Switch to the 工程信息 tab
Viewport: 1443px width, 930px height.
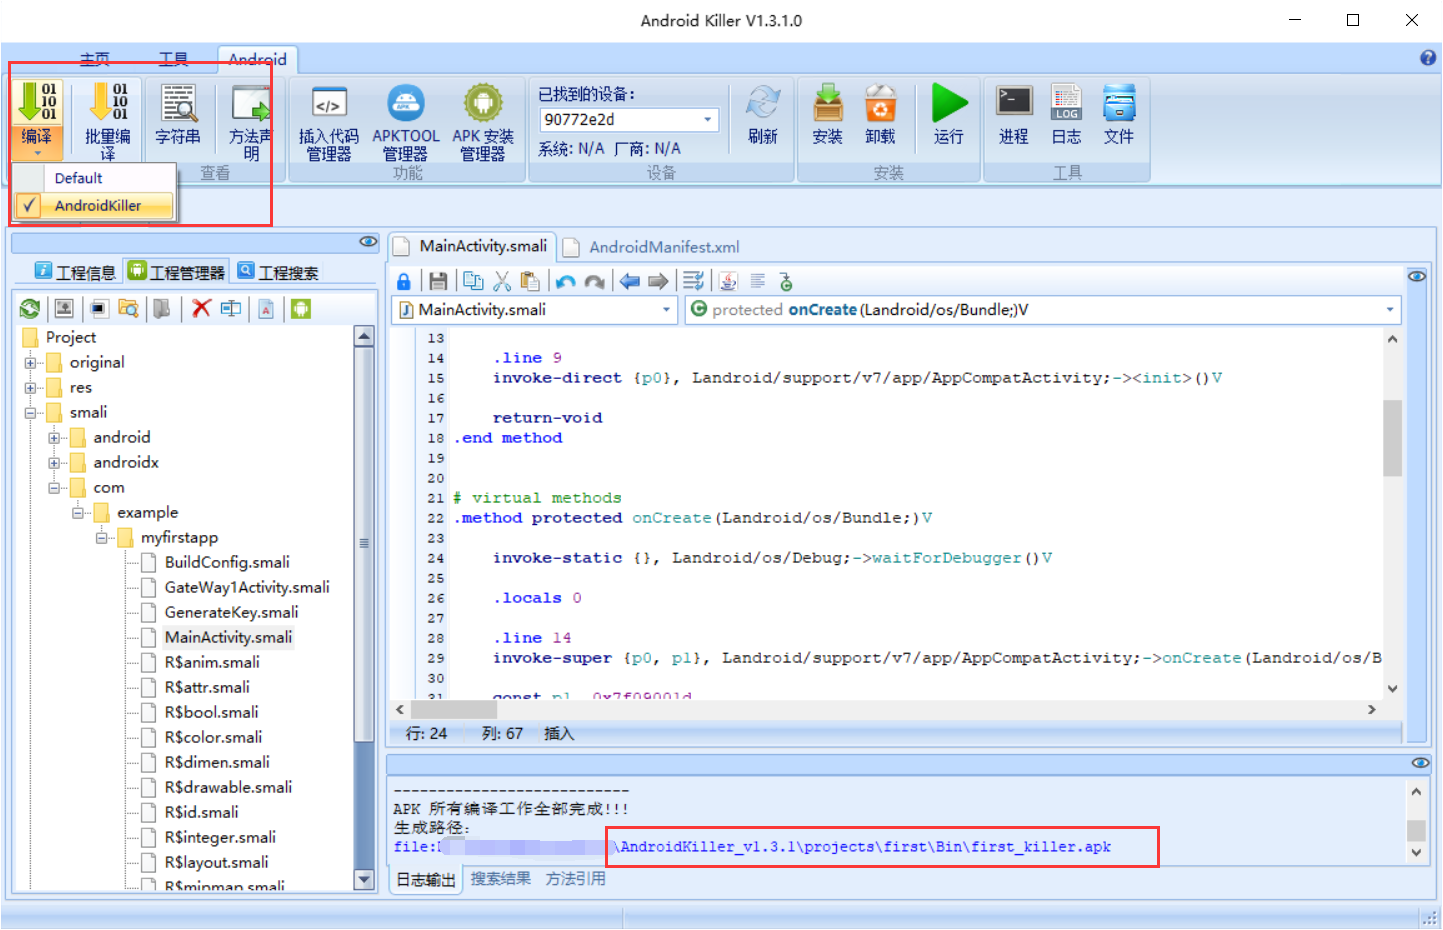coord(76,272)
